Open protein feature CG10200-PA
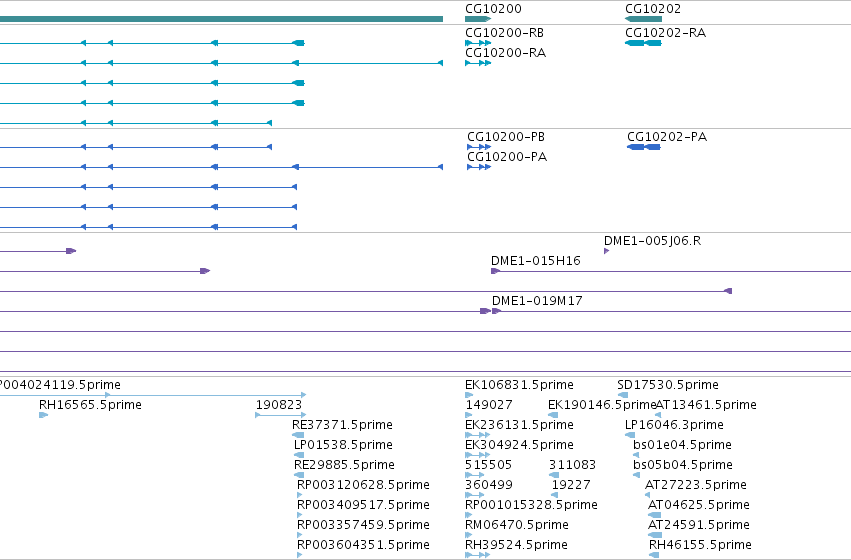The width and height of the screenshot is (851, 560). [x=507, y=157]
